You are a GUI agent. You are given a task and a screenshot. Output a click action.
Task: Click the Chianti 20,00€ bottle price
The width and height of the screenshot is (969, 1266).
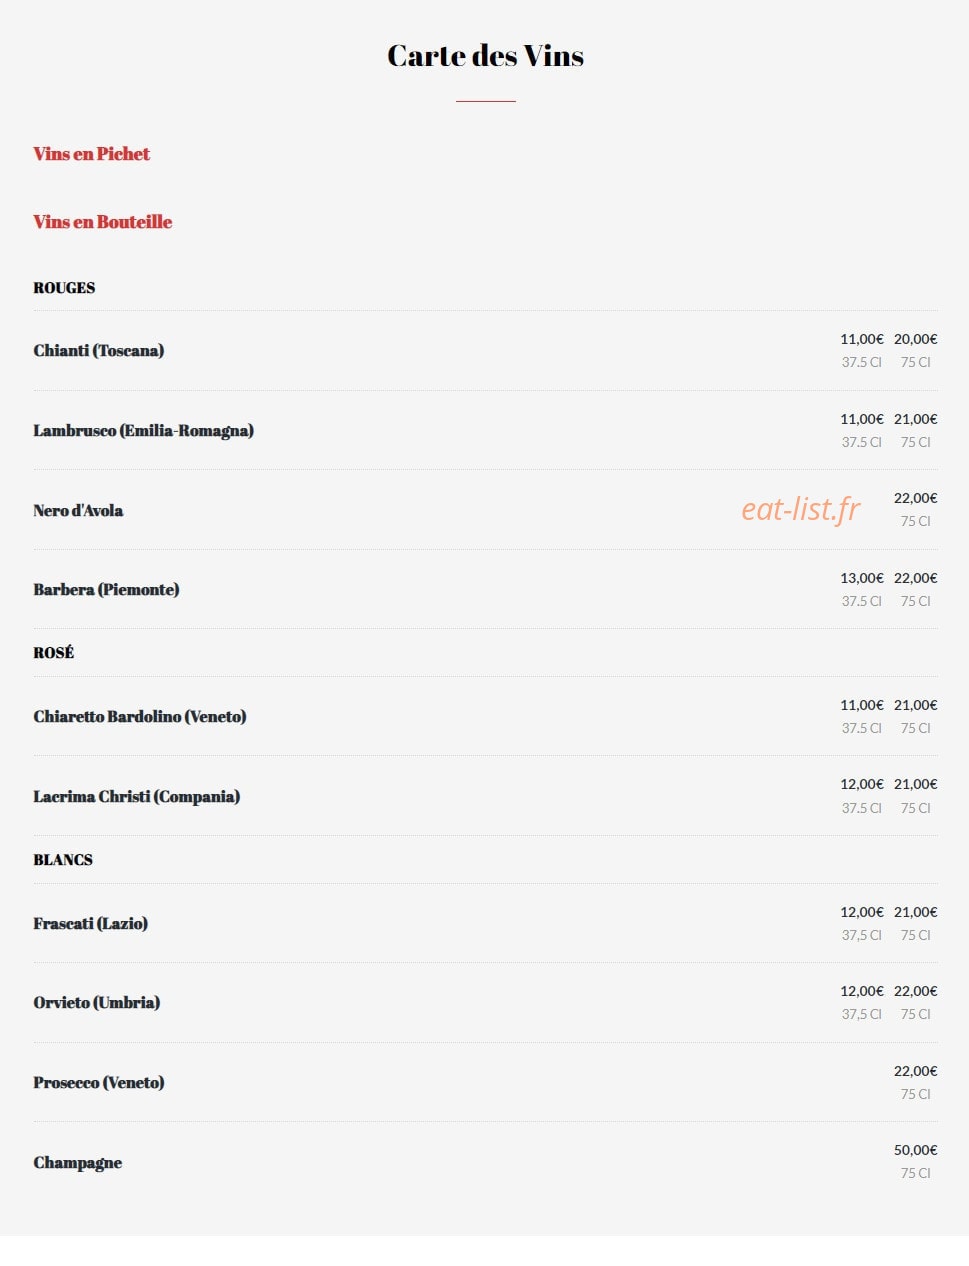(x=915, y=339)
